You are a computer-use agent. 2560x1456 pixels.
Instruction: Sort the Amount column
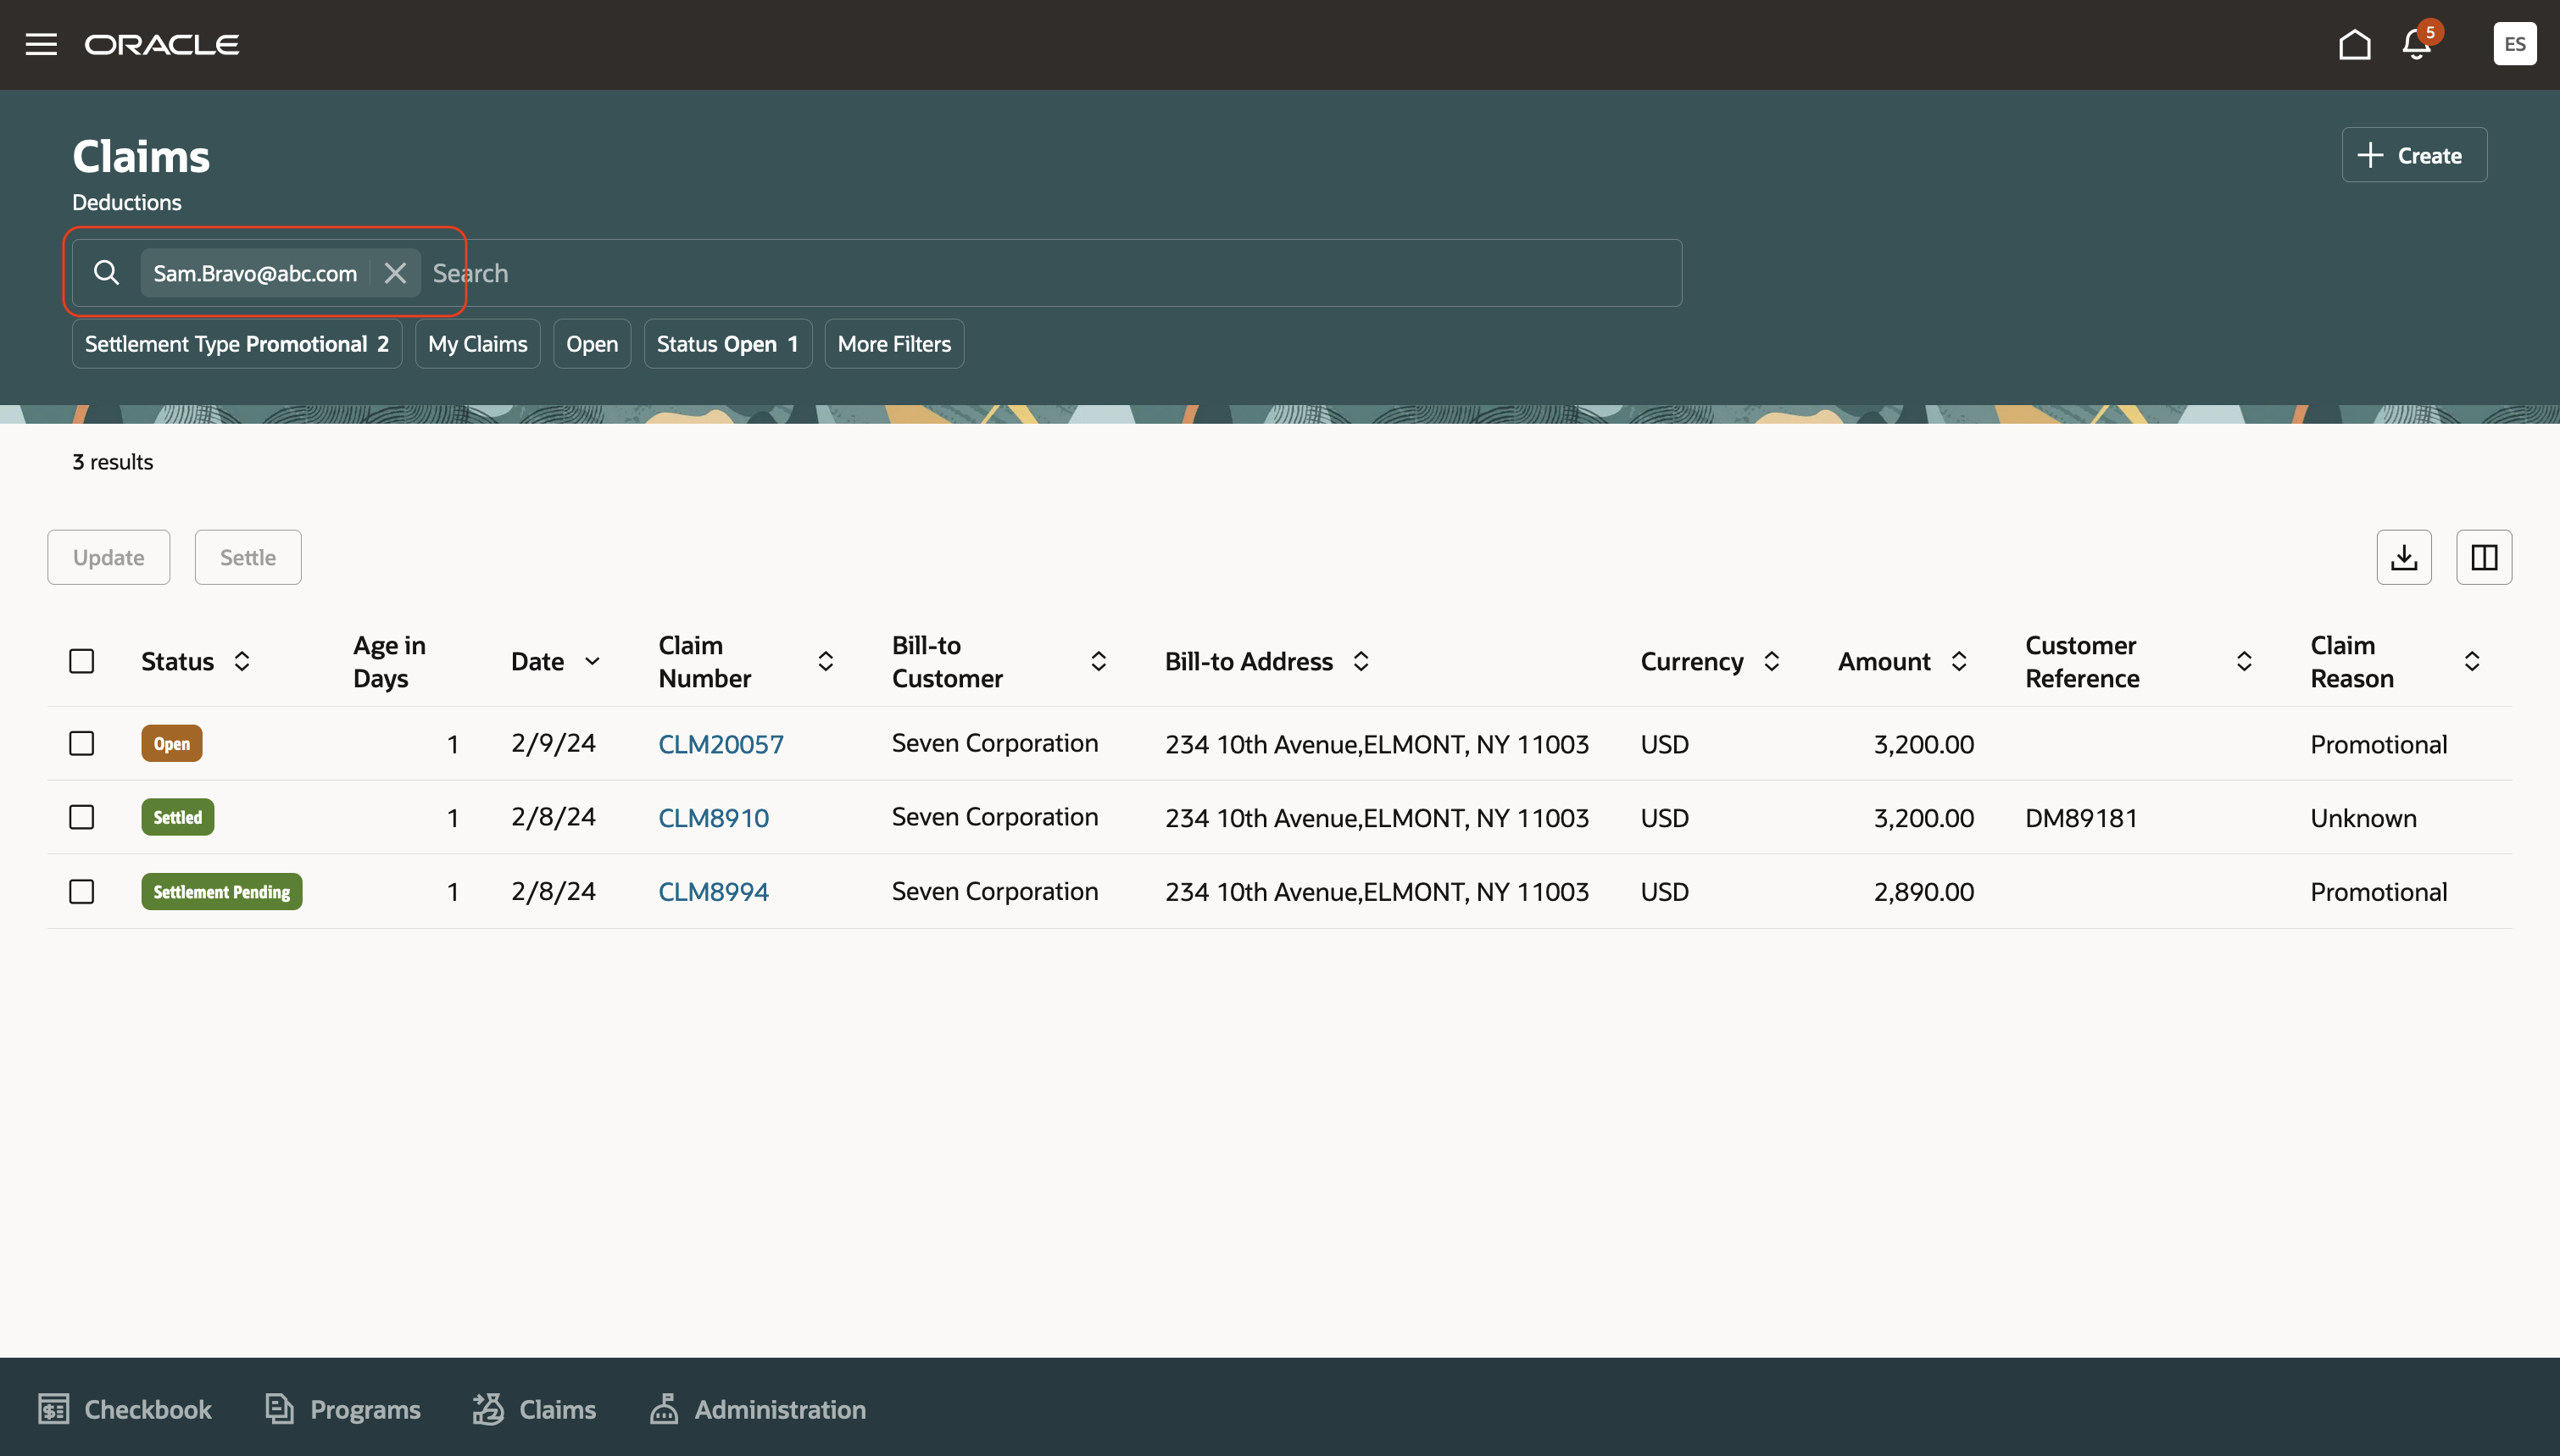[1958, 661]
